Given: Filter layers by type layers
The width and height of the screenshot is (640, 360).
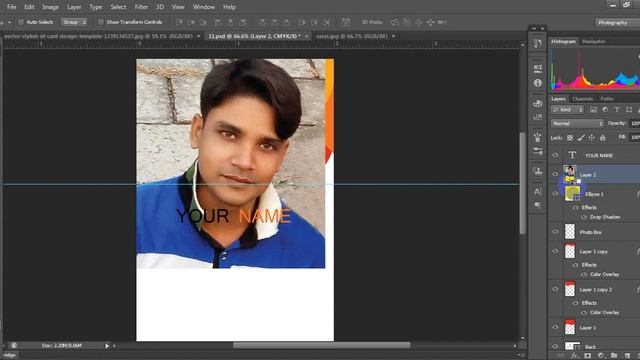Looking at the screenshot, I should coord(617,109).
